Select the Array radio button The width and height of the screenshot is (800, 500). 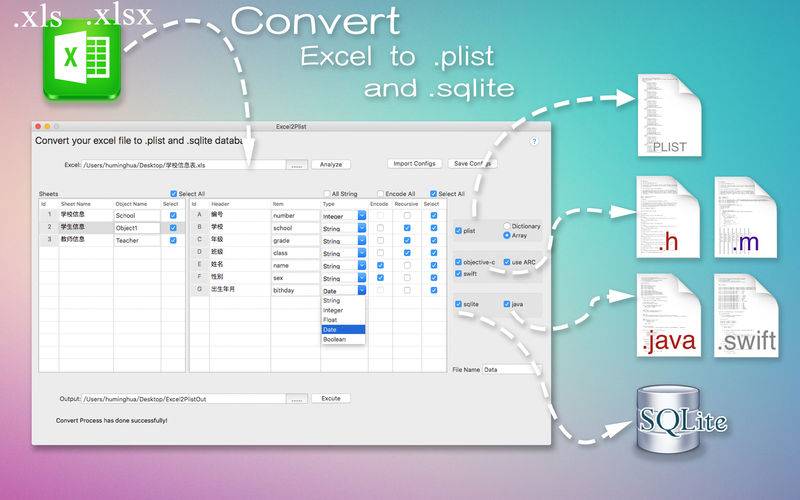click(x=507, y=235)
